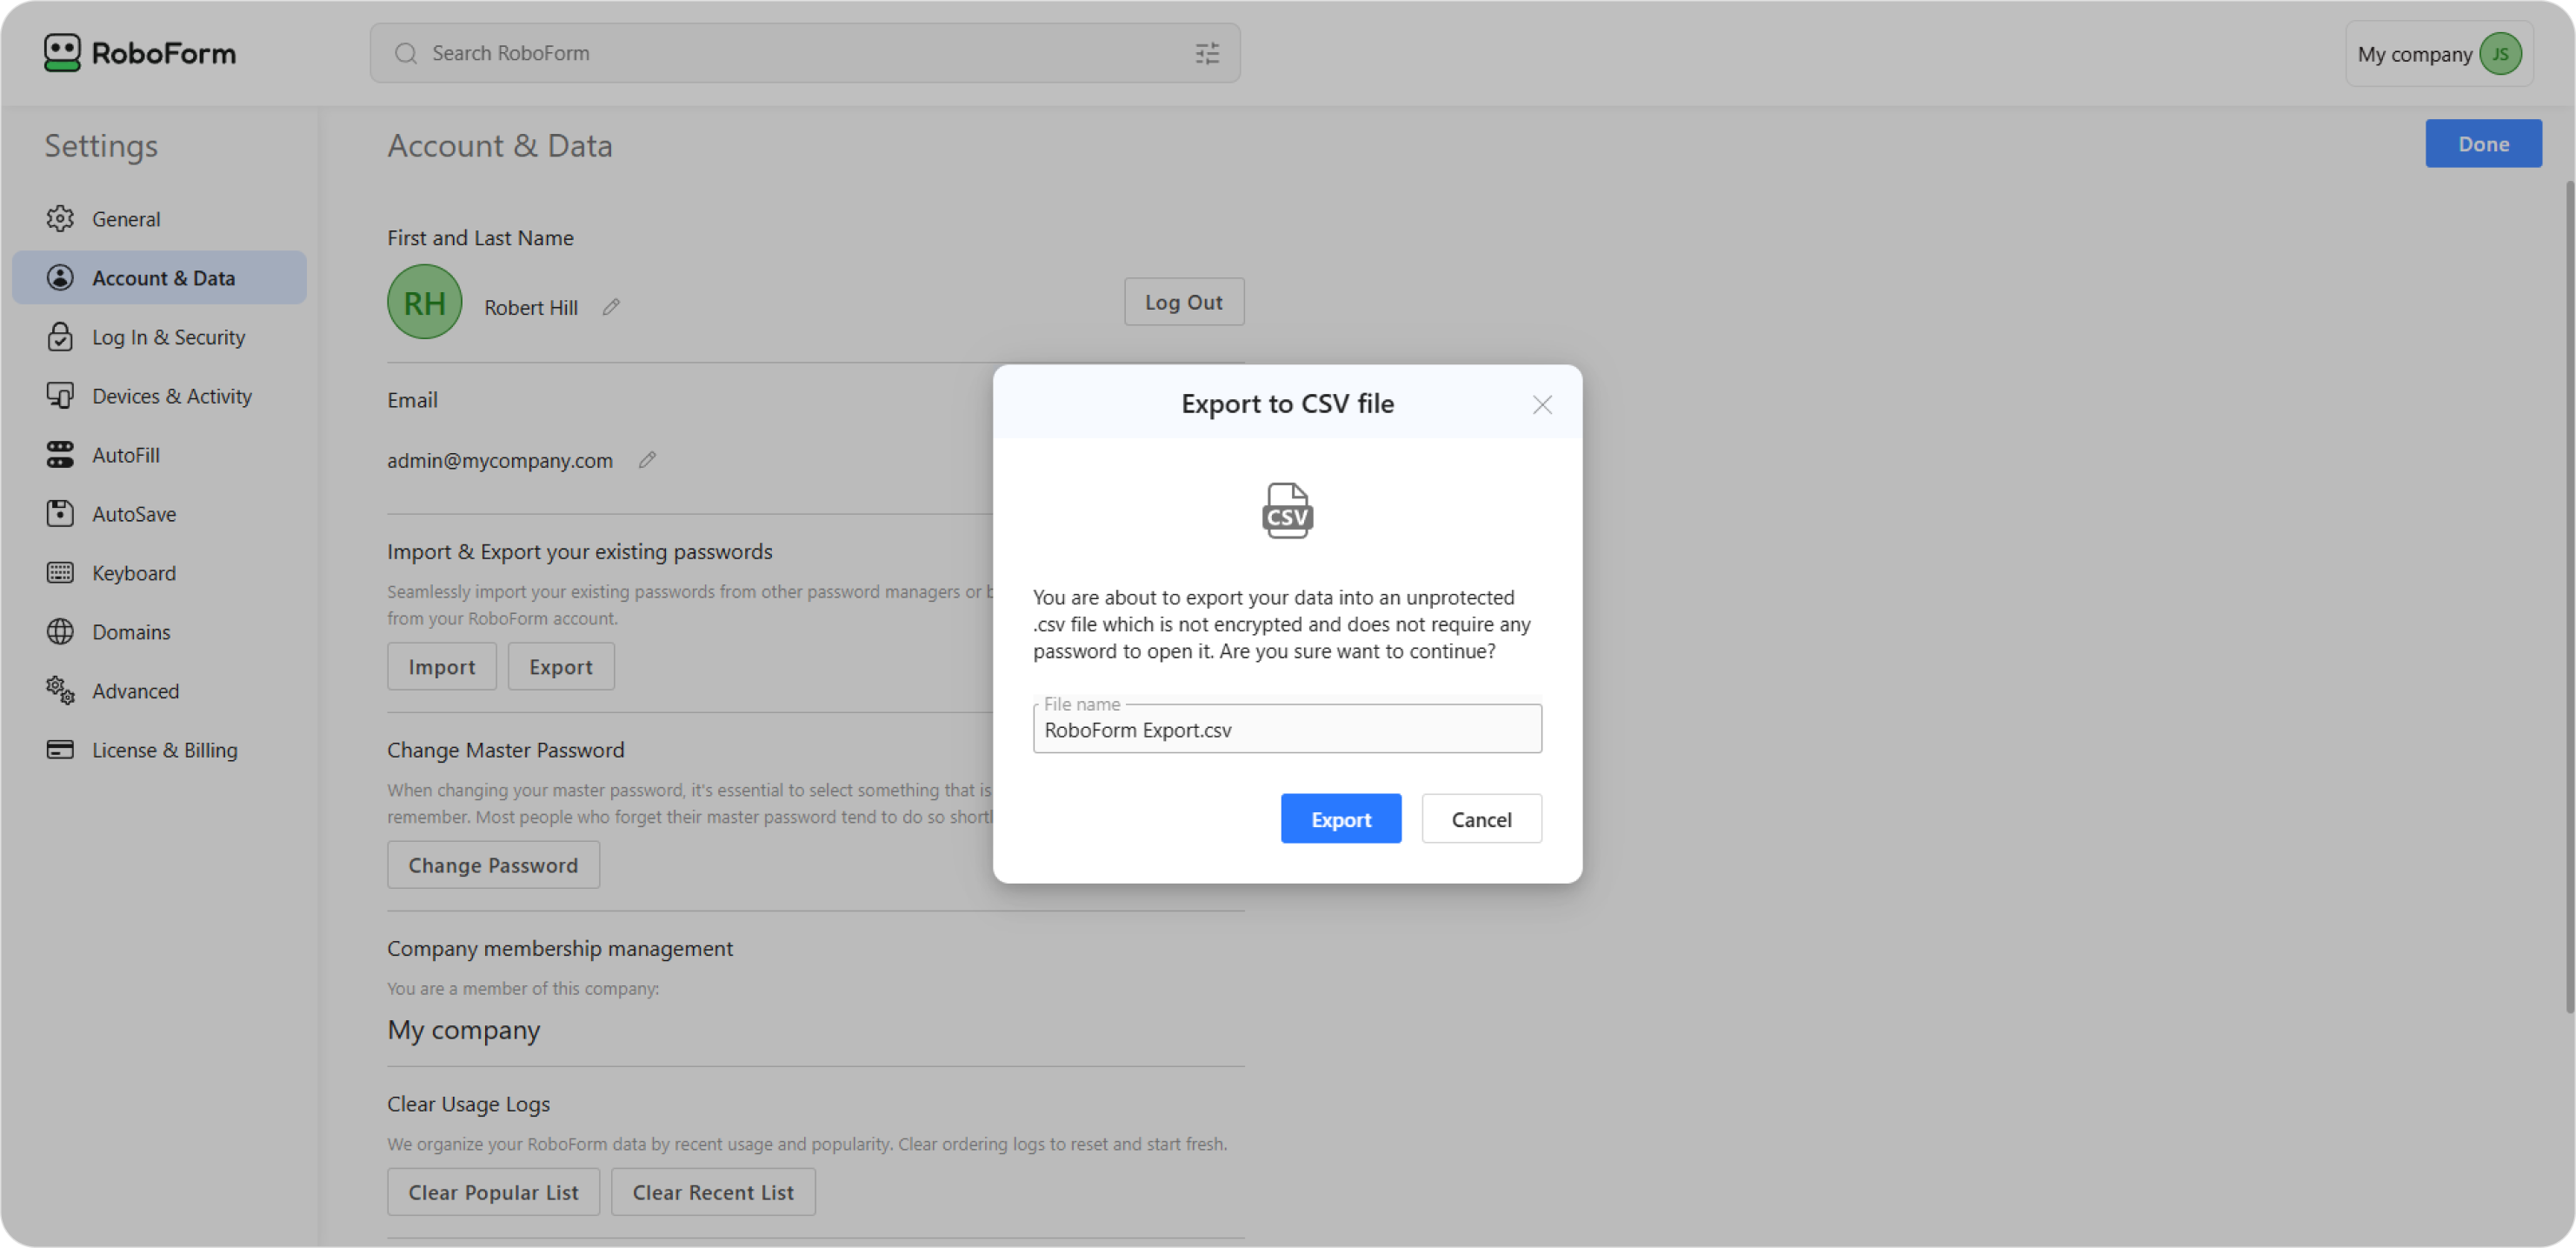Click the Done button

2483,143
